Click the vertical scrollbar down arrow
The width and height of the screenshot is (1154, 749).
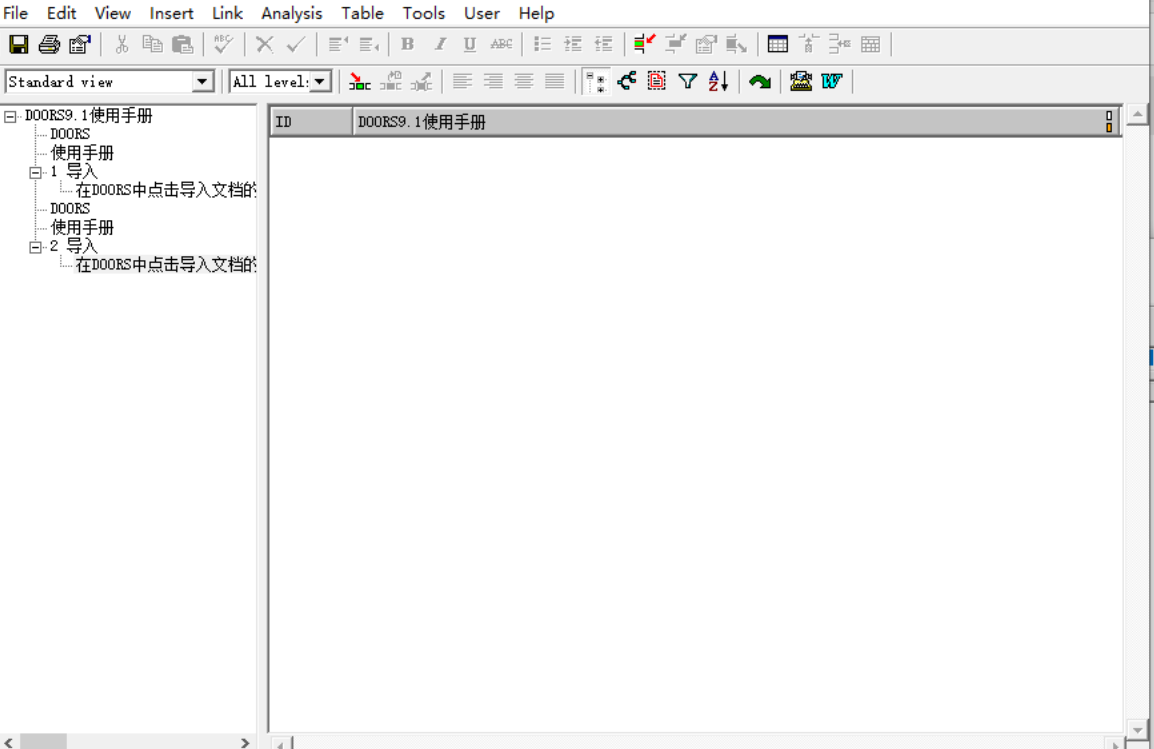point(1136,730)
